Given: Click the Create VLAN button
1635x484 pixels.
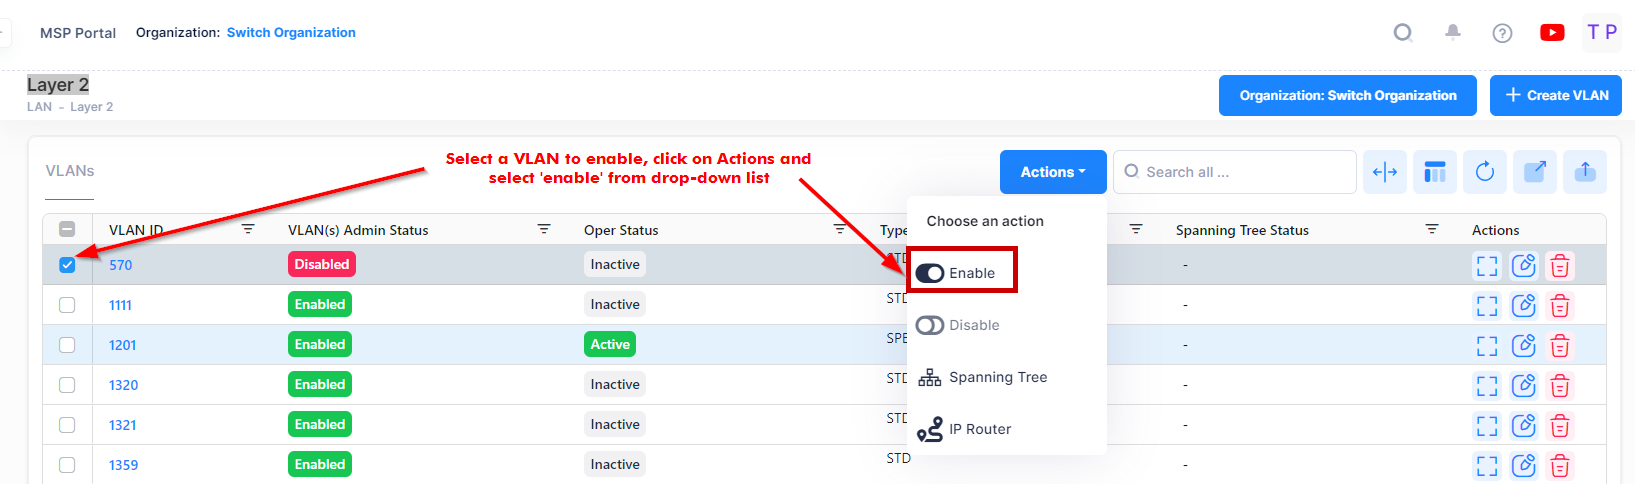Looking at the screenshot, I should tap(1555, 96).
